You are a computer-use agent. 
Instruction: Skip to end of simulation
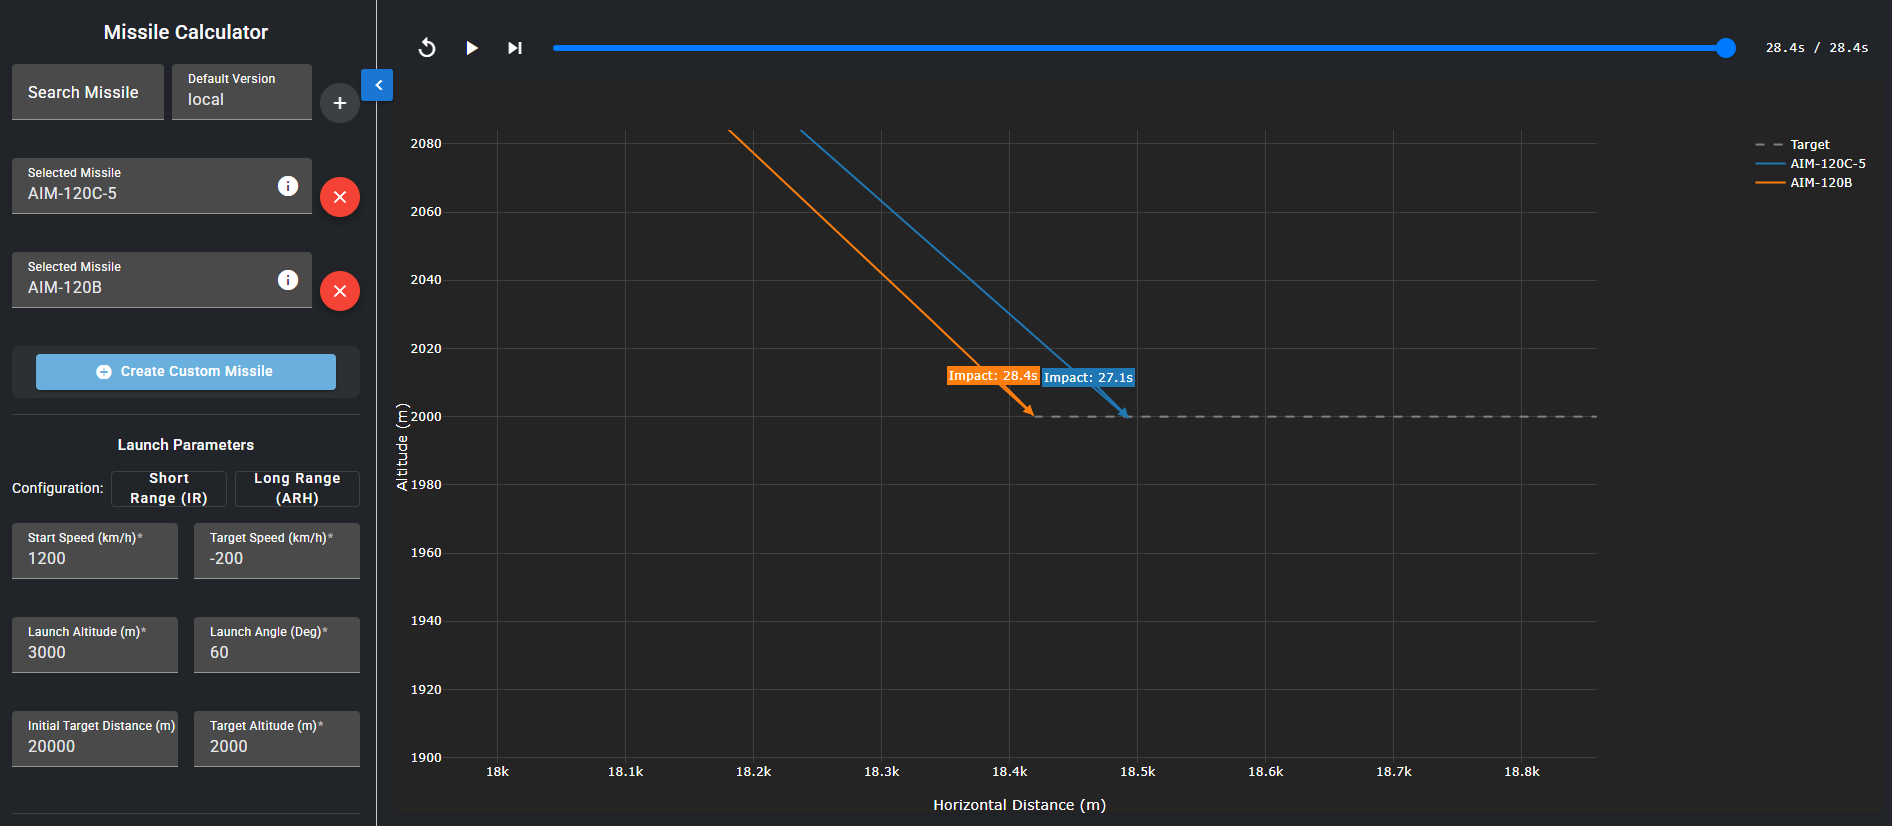click(x=515, y=48)
